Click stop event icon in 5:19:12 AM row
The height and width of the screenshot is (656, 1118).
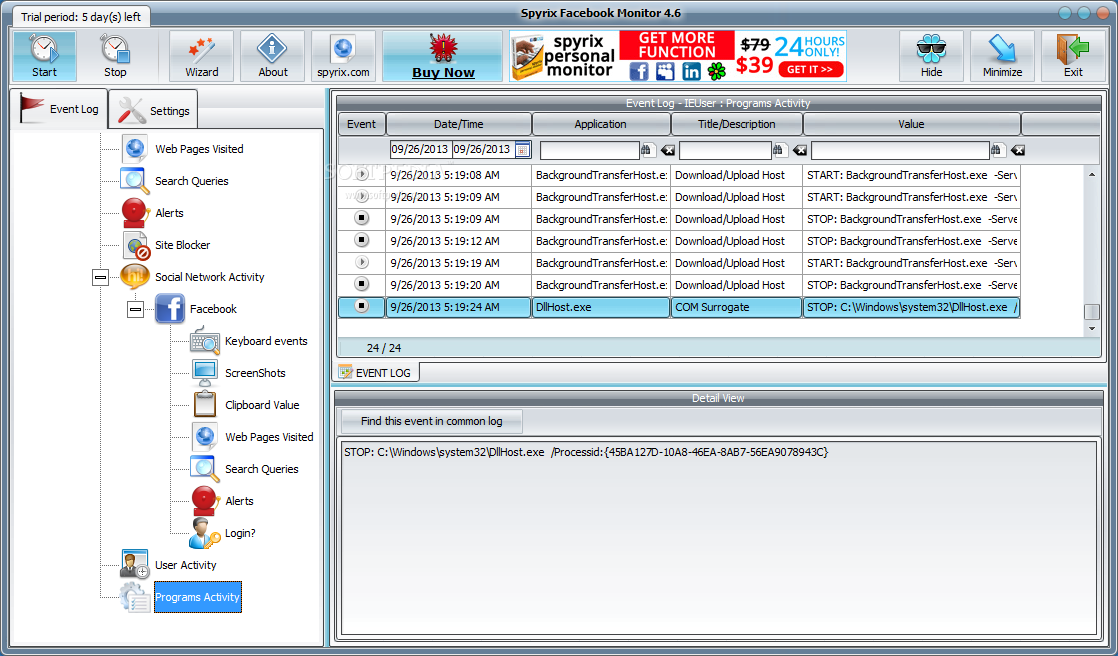coord(361,240)
